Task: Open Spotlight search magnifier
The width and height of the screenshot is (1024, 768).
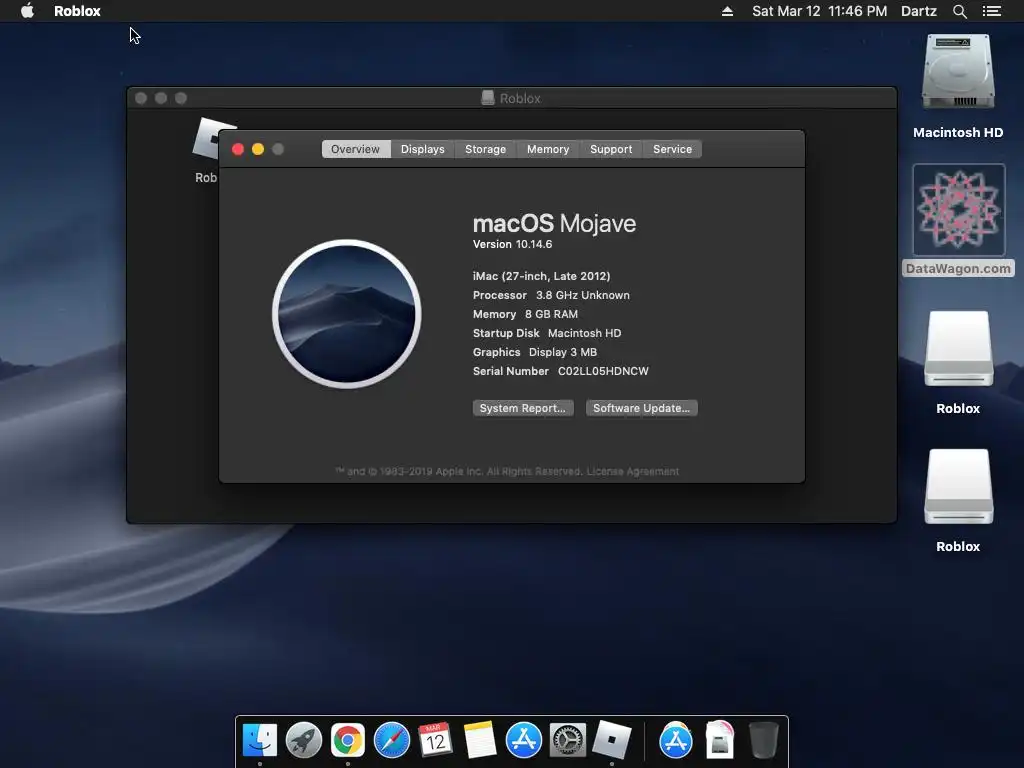Action: (959, 11)
